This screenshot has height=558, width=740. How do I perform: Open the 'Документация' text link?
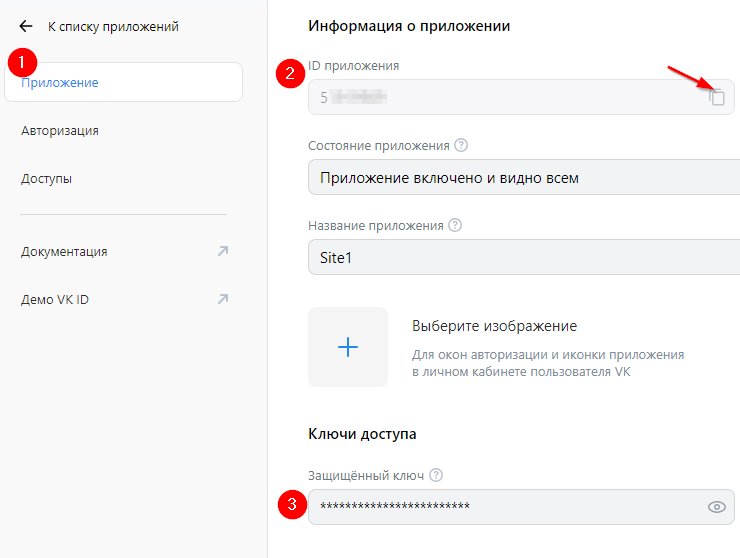coord(64,252)
